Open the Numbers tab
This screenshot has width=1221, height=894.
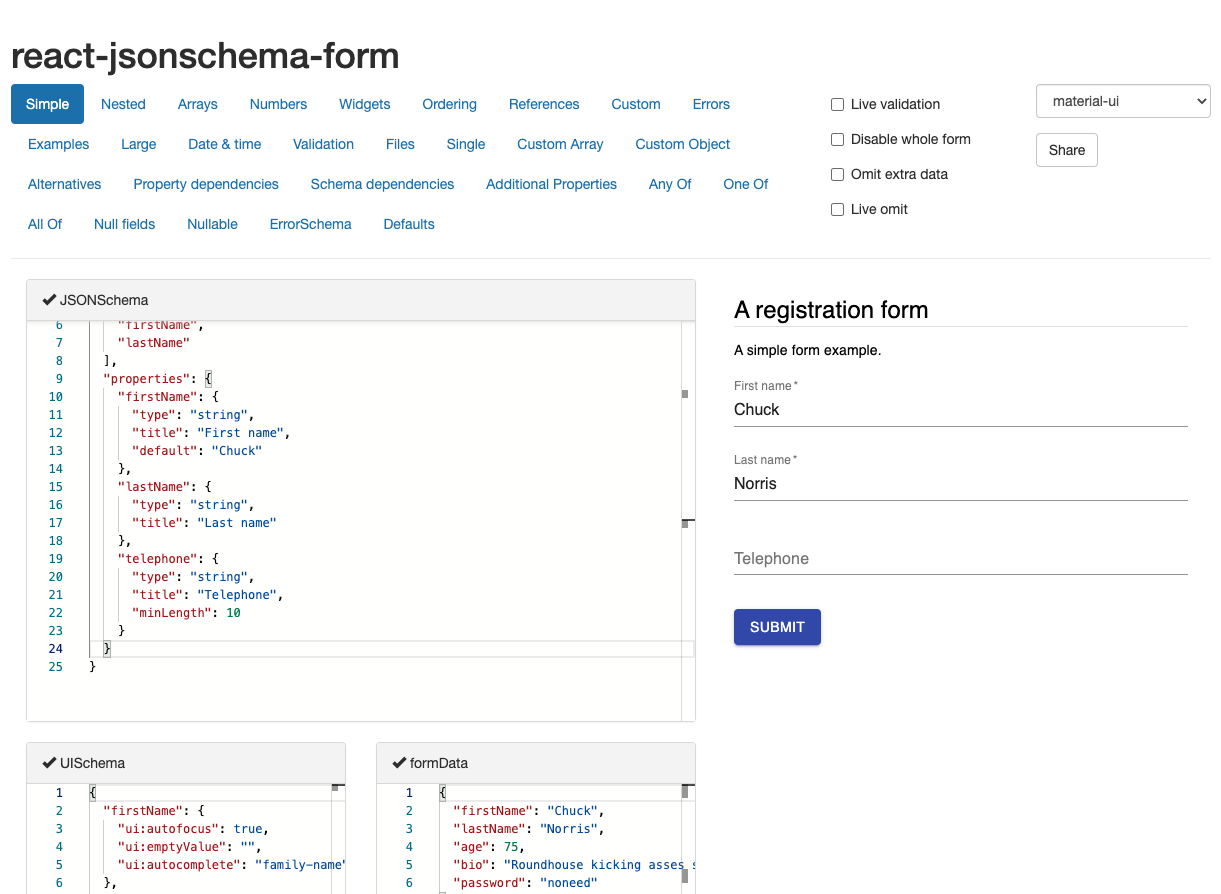tap(278, 104)
